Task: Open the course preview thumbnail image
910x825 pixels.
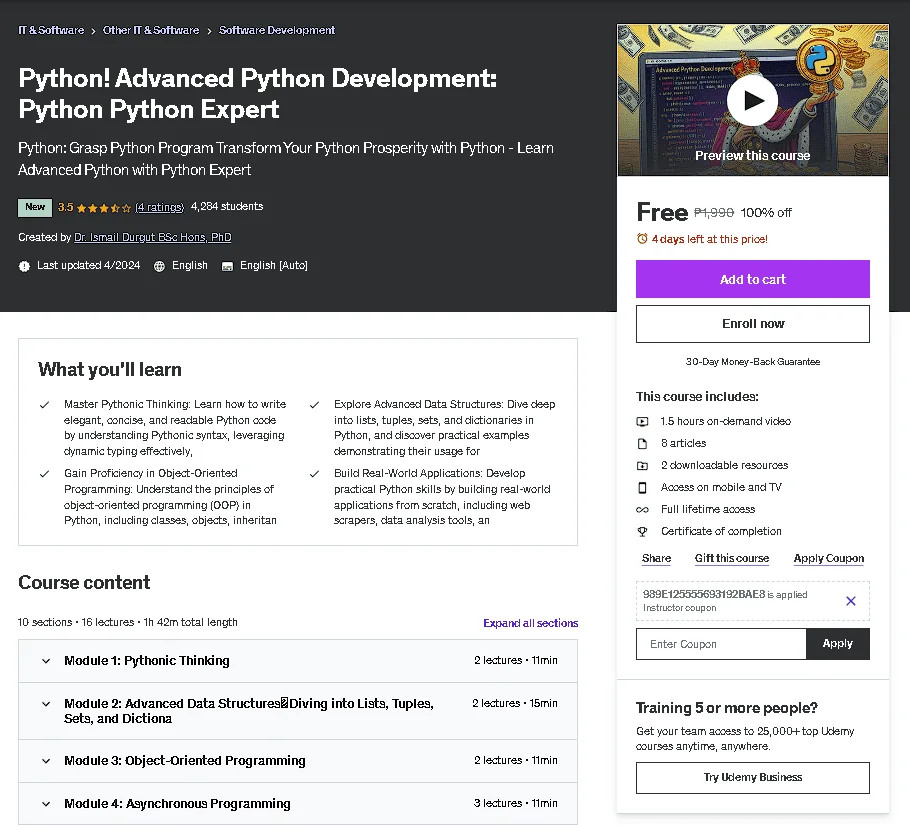Action: [x=752, y=100]
